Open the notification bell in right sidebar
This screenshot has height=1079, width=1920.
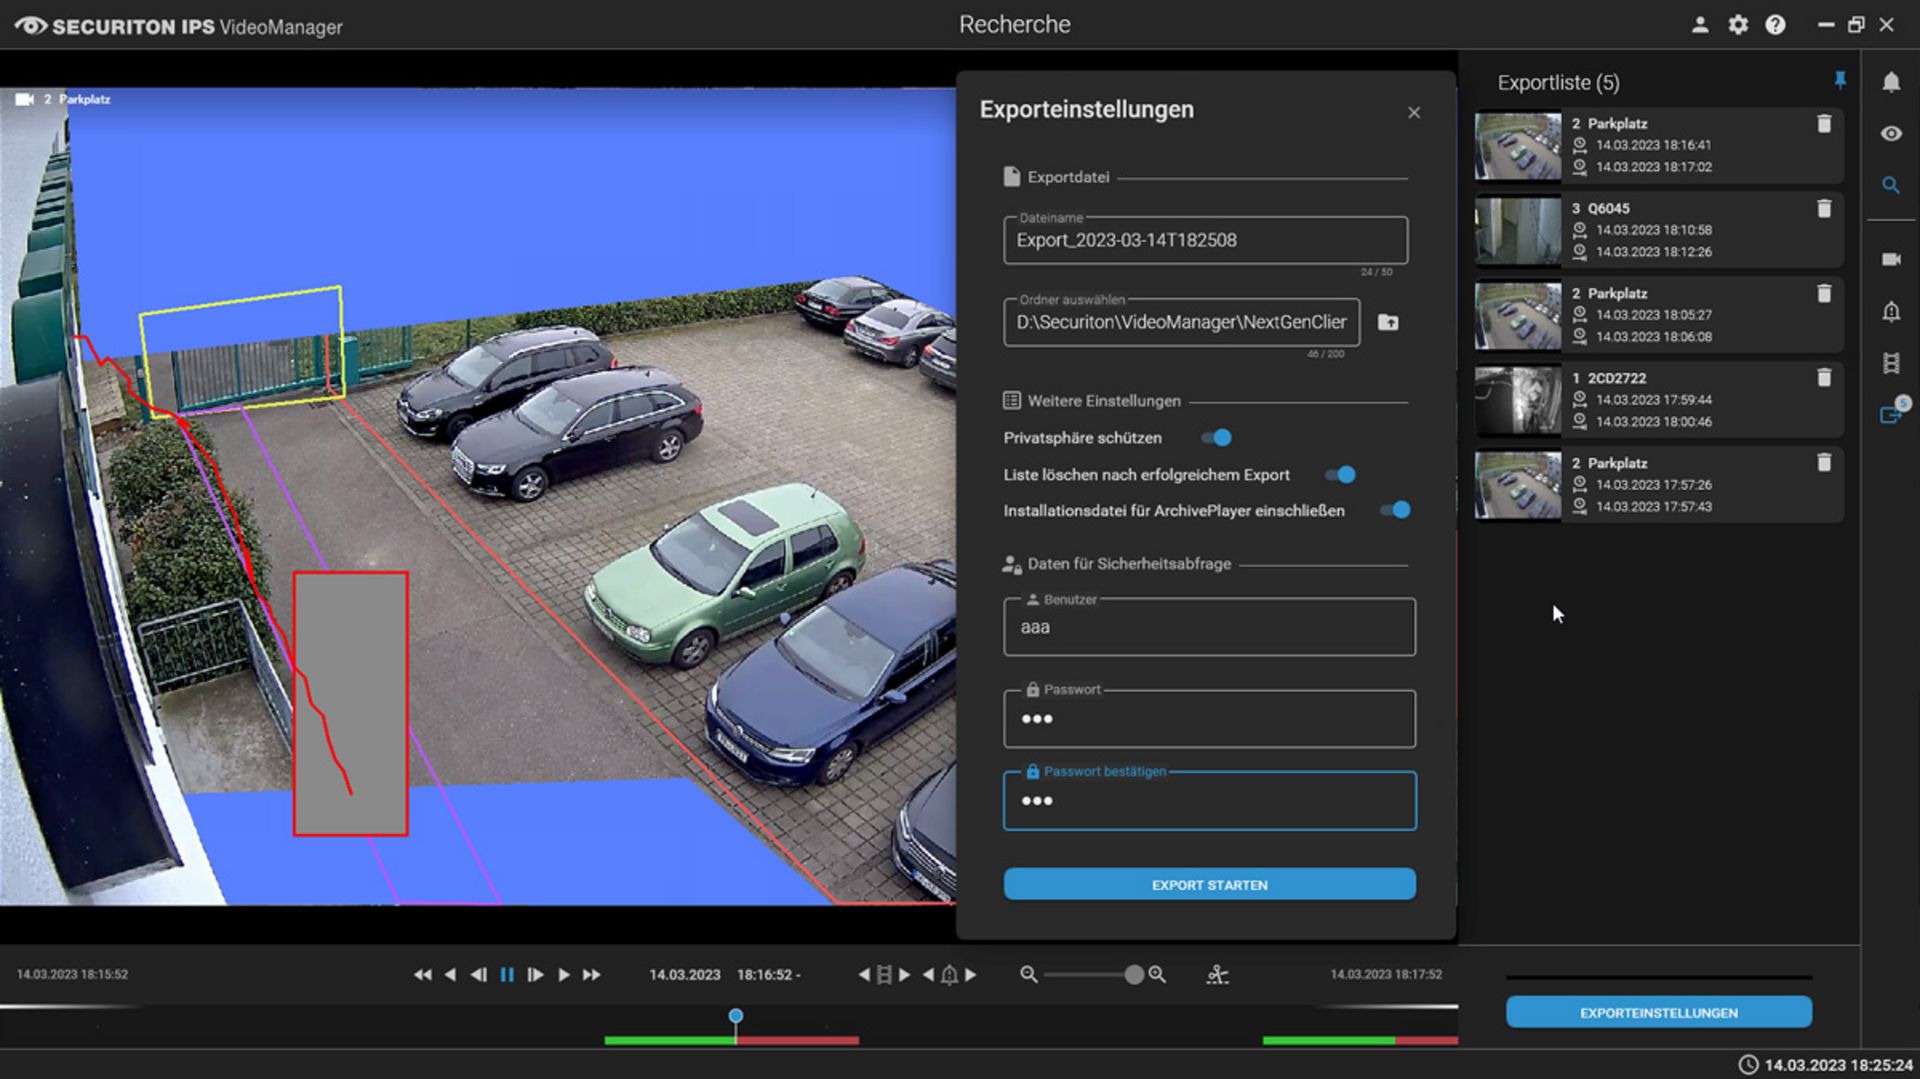tap(1890, 82)
